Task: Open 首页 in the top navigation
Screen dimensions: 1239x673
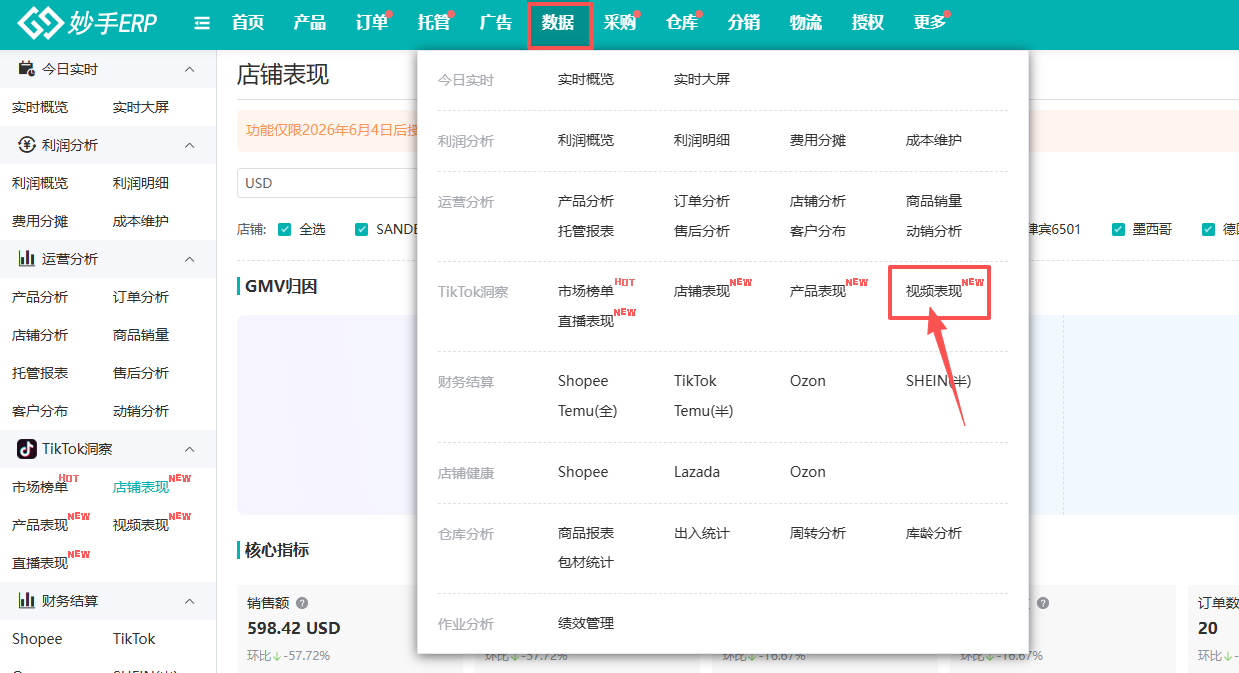Action: click(248, 23)
